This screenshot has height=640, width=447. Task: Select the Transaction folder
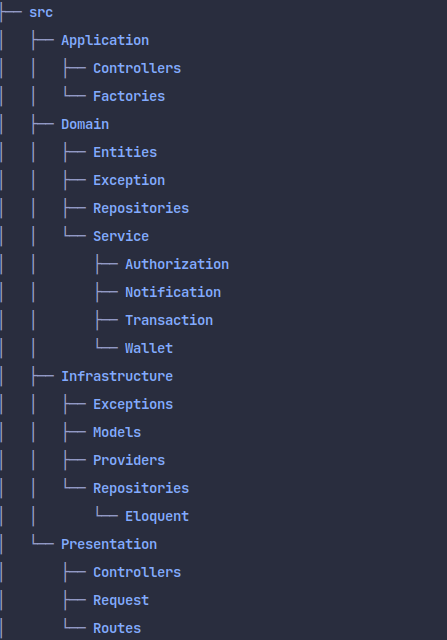coord(169,321)
